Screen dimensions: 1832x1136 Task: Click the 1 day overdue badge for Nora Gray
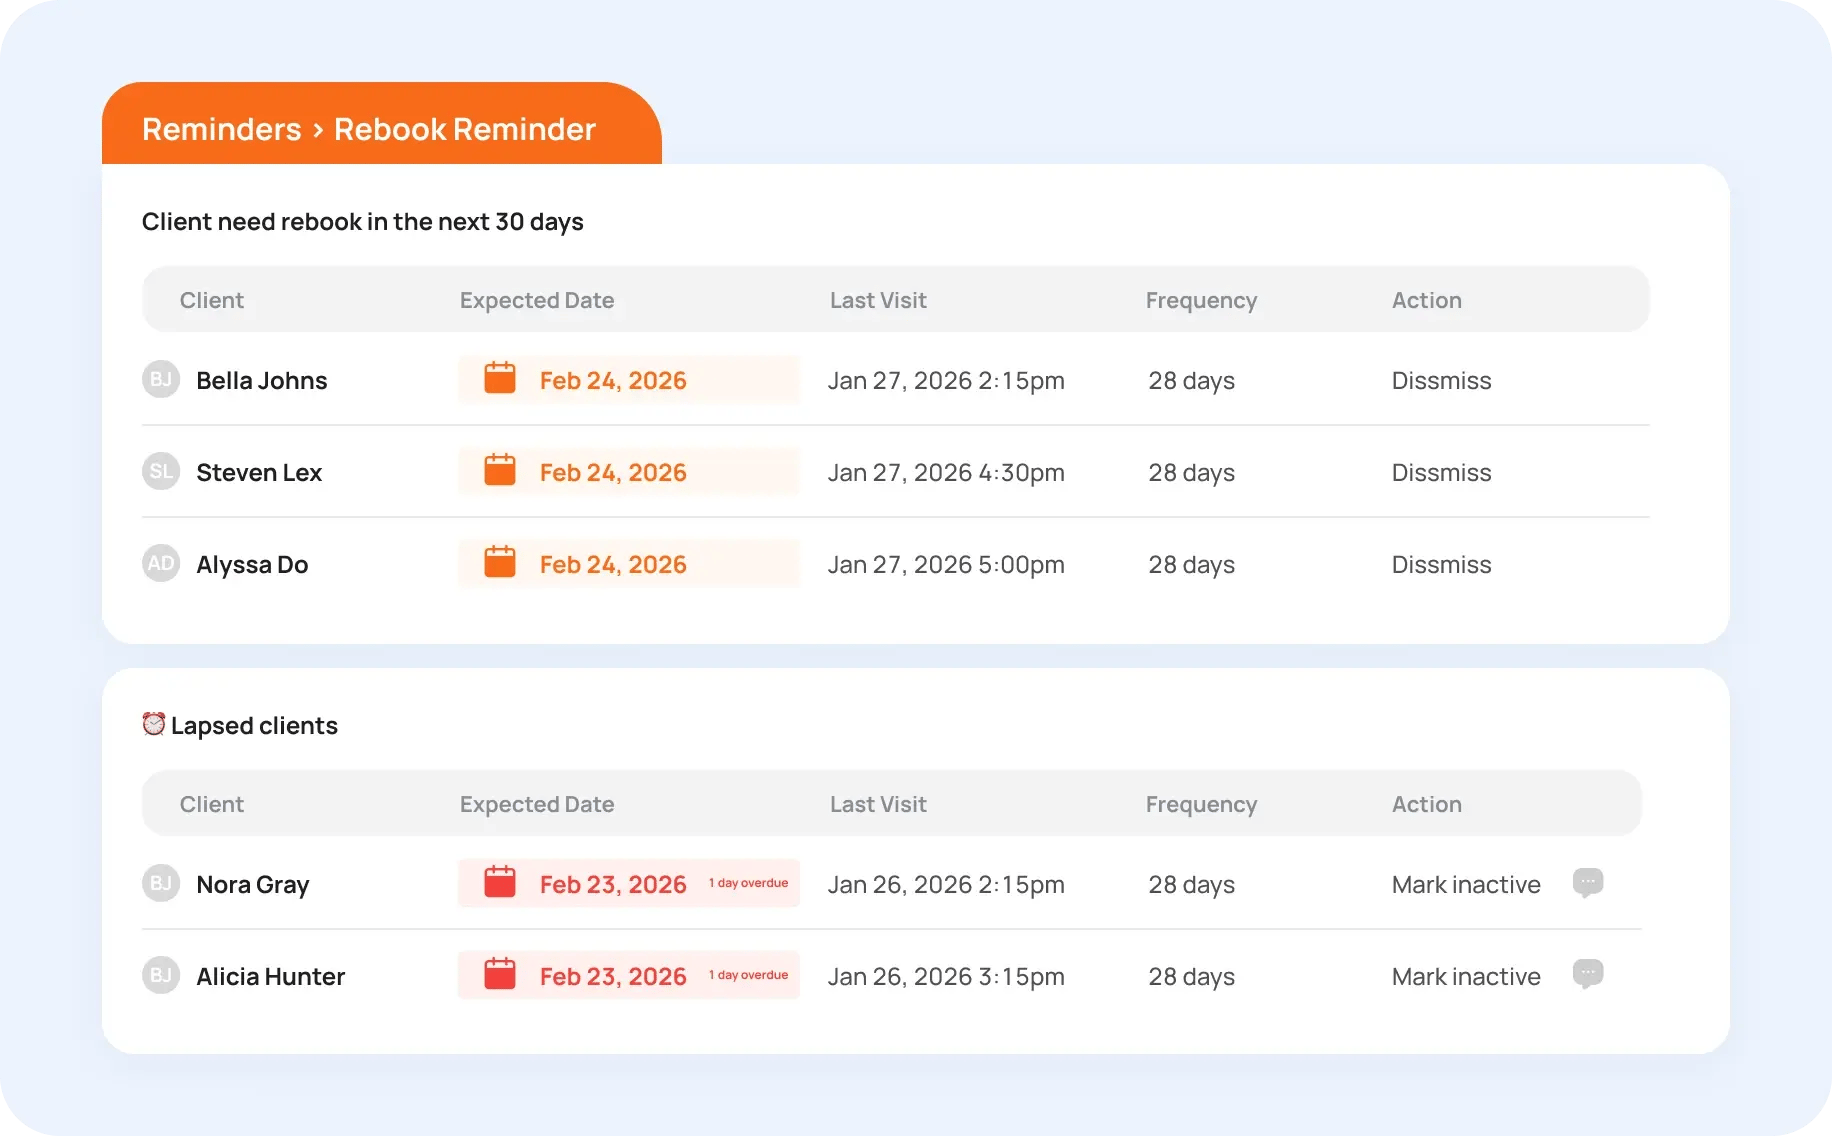[748, 884]
